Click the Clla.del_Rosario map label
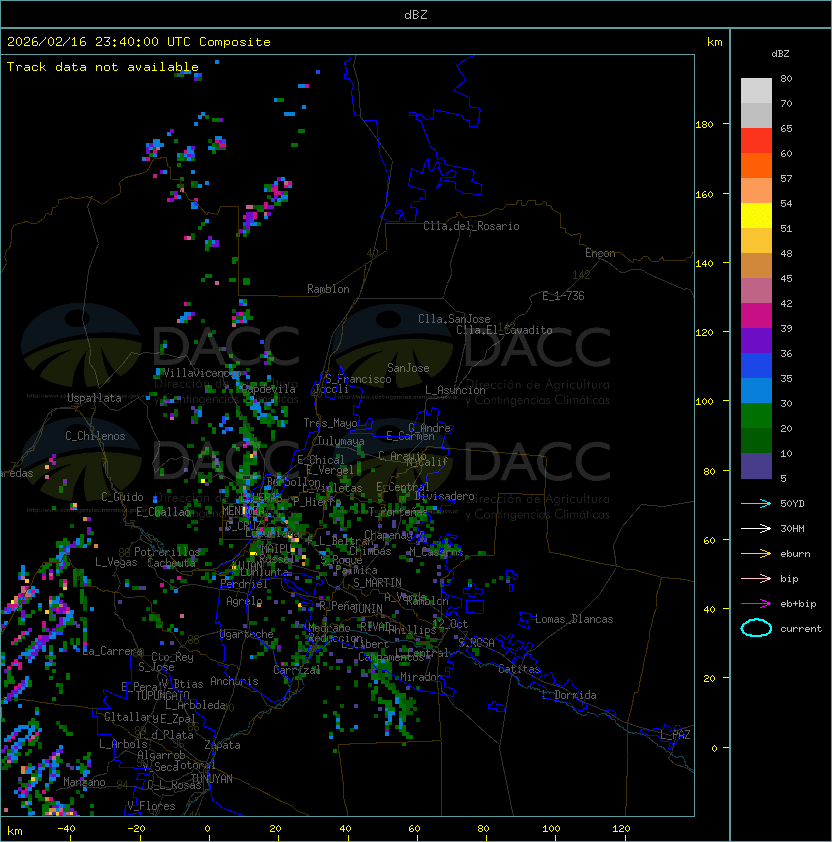The width and height of the screenshot is (832, 842). pyautogui.click(x=471, y=226)
